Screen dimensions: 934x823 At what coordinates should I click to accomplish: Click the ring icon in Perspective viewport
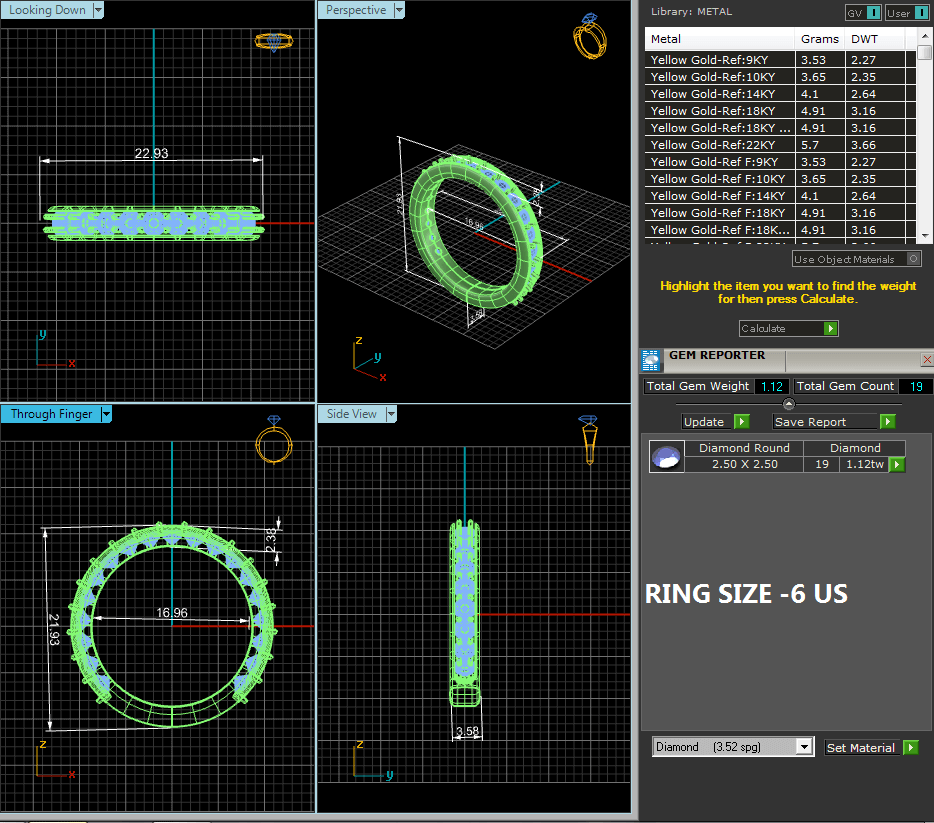coord(589,37)
